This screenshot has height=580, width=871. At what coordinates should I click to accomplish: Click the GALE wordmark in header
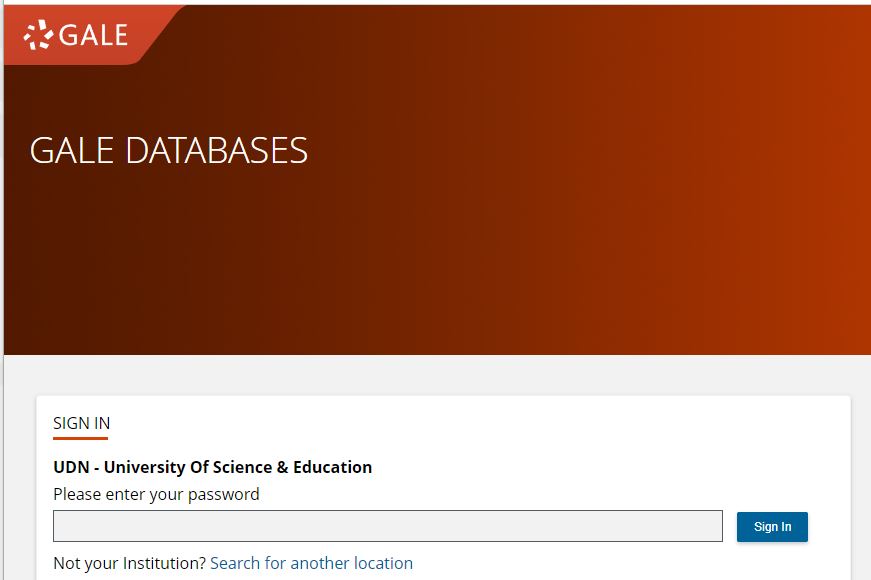[93, 35]
